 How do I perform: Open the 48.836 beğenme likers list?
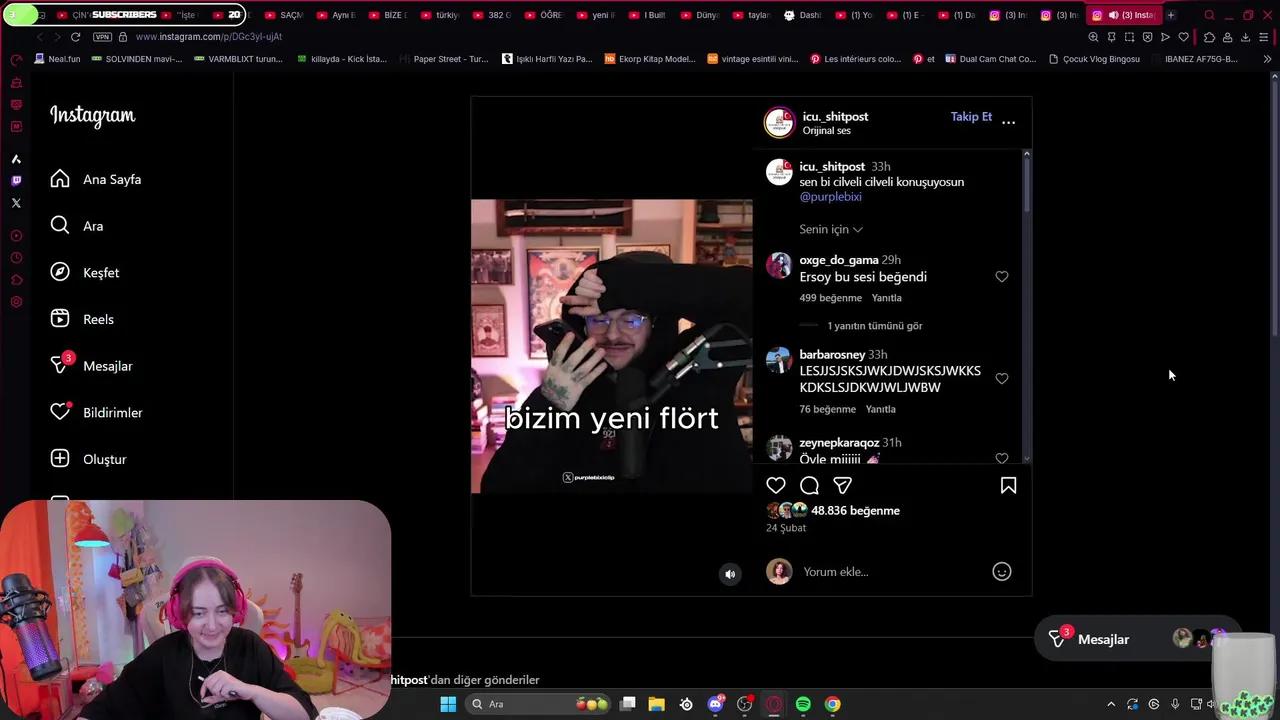pos(855,511)
